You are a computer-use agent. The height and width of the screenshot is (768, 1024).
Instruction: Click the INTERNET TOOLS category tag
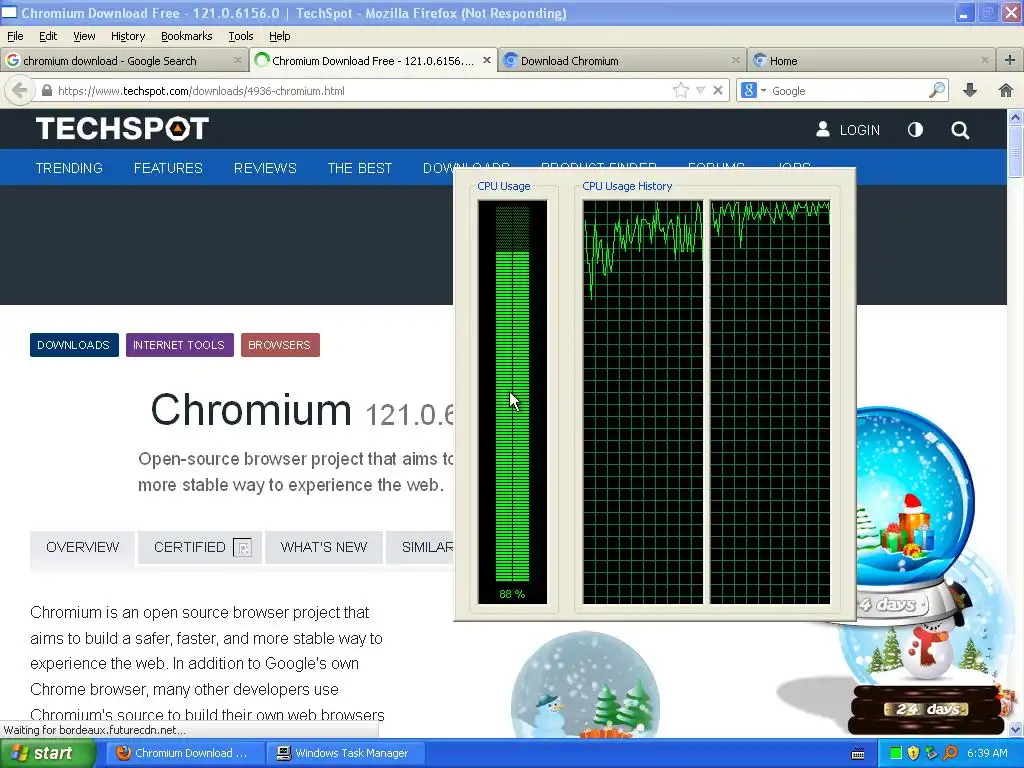180,345
